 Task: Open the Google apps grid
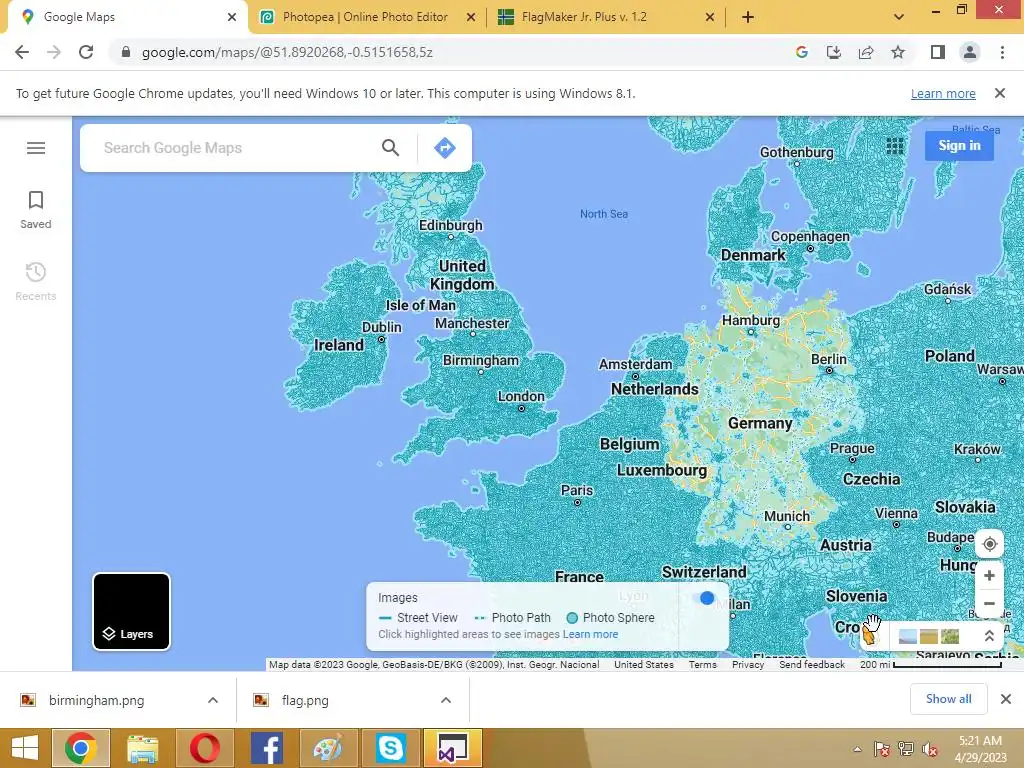tap(895, 146)
